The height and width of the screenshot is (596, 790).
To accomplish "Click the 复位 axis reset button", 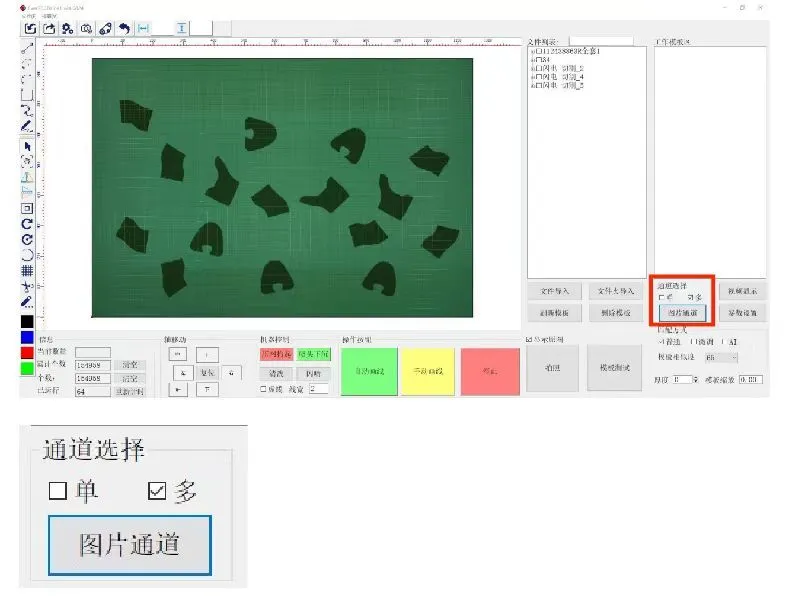I will click(x=207, y=373).
